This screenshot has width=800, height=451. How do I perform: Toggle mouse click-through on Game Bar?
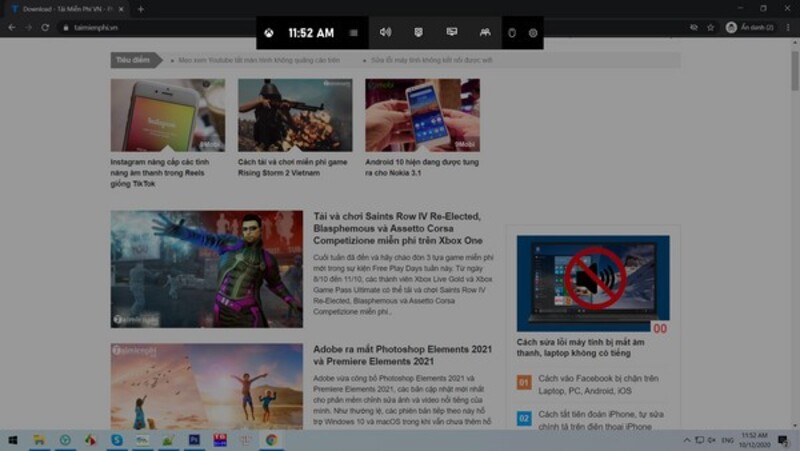pos(512,33)
